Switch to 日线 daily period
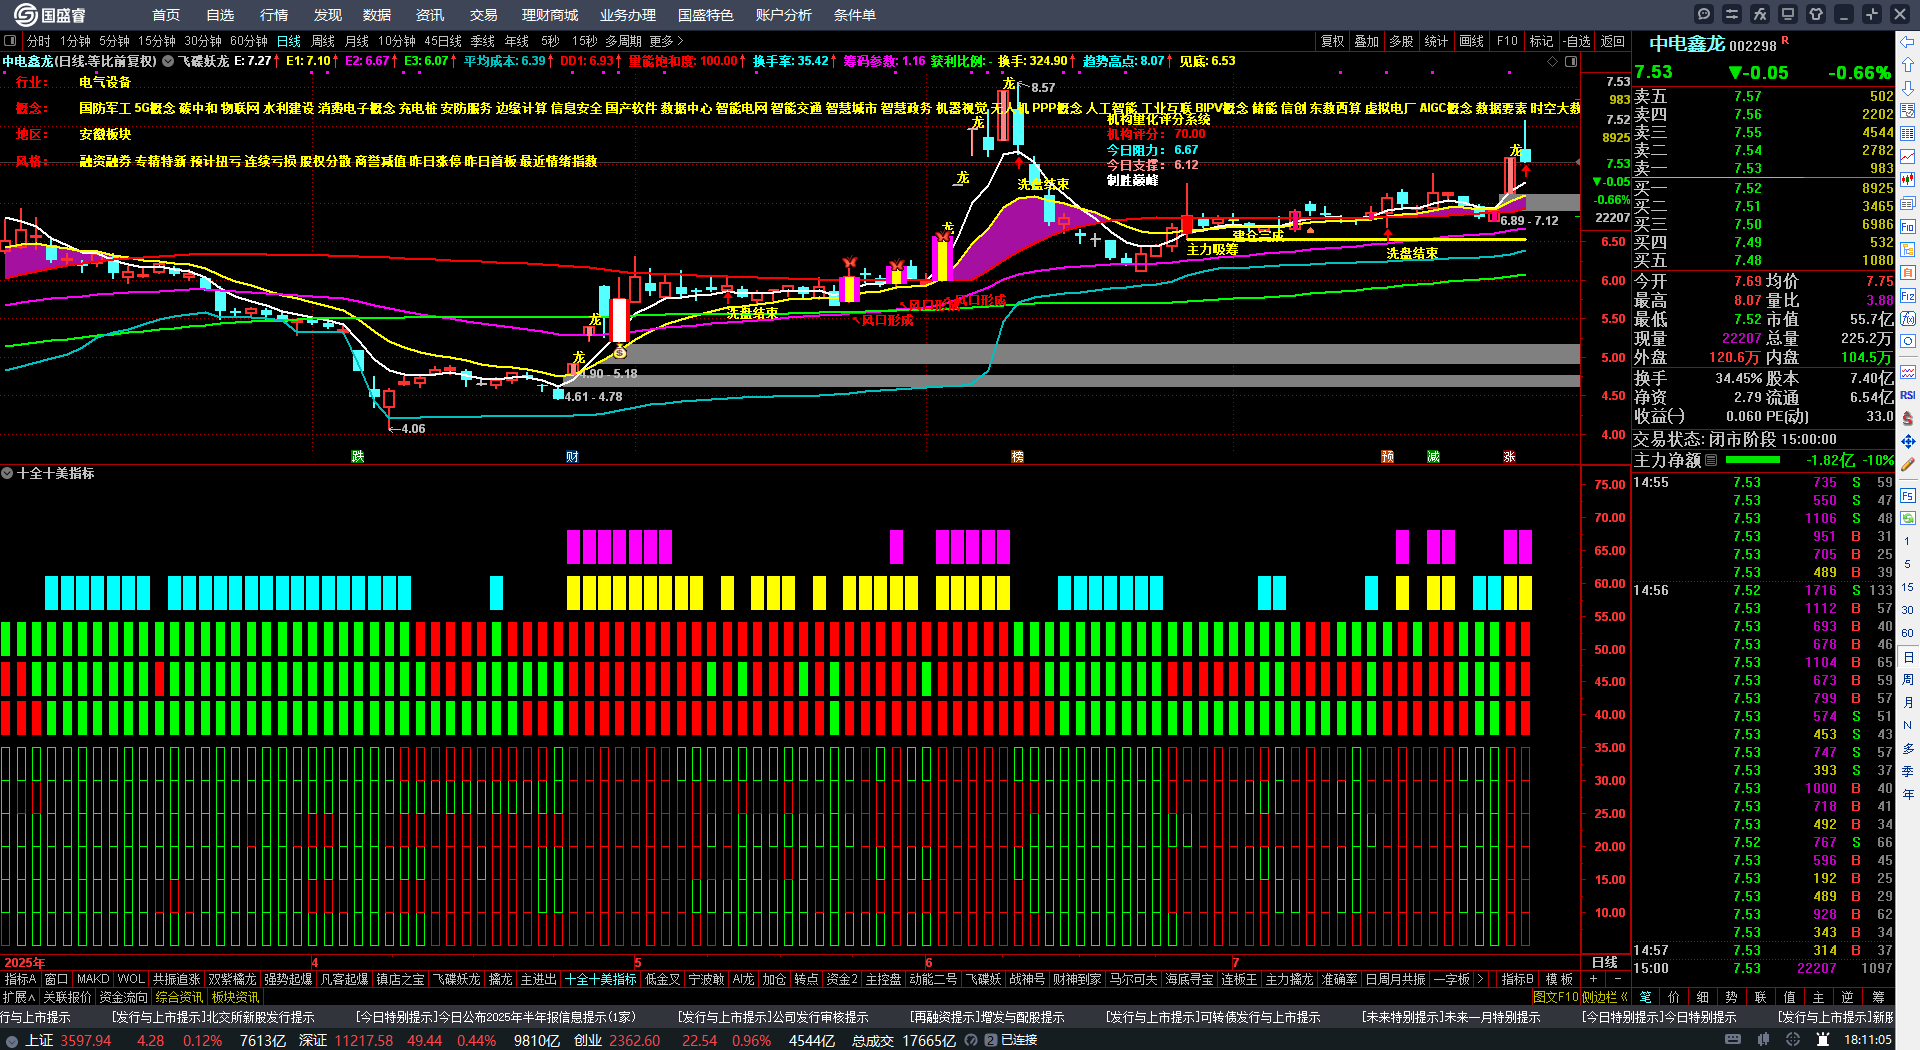Image resolution: width=1920 pixels, height=1050 pixels. 289,41
